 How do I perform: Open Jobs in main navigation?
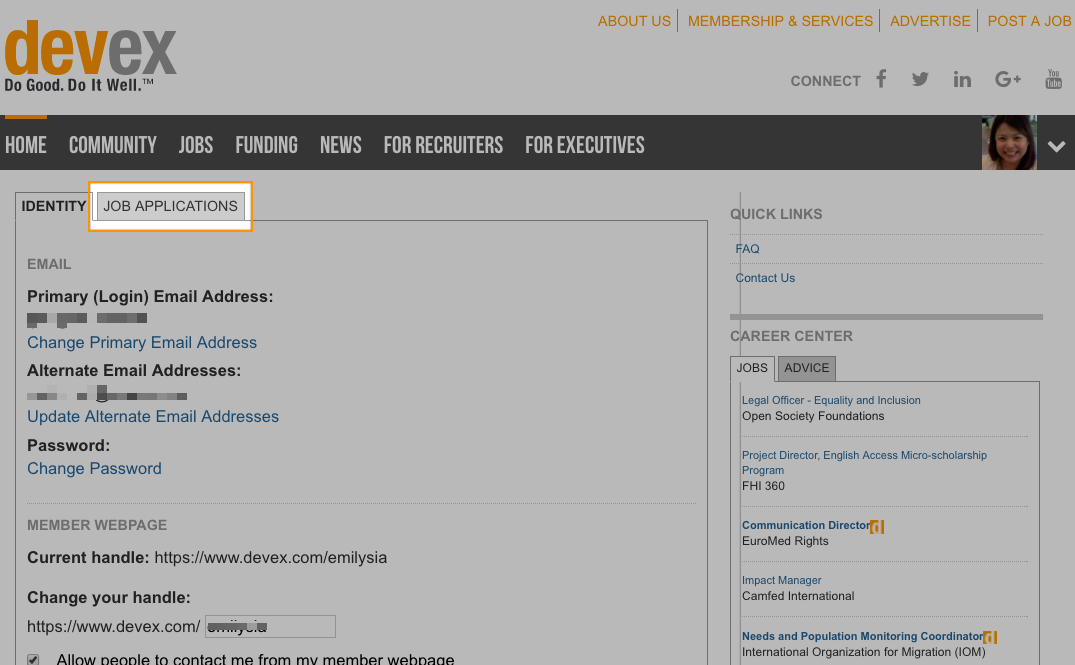[196, 145]
